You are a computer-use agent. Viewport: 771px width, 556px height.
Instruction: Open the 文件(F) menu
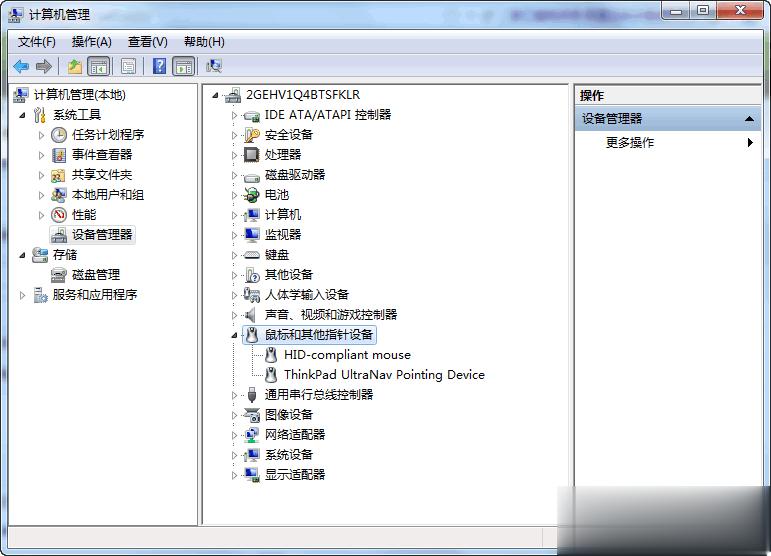pos(37,42)
